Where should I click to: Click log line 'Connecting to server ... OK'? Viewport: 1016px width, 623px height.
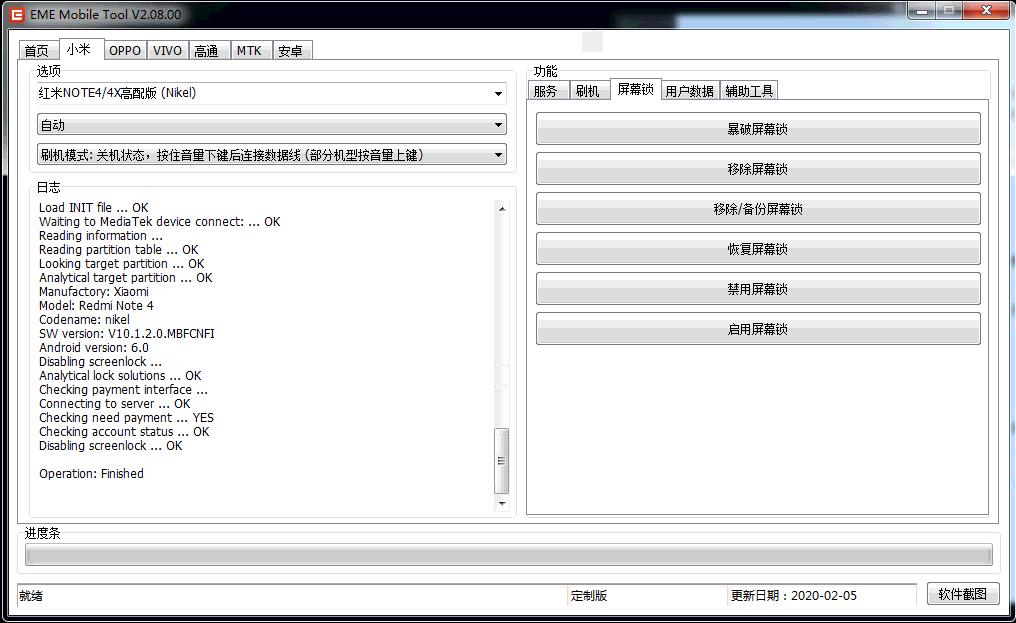[x=115, y=404]
